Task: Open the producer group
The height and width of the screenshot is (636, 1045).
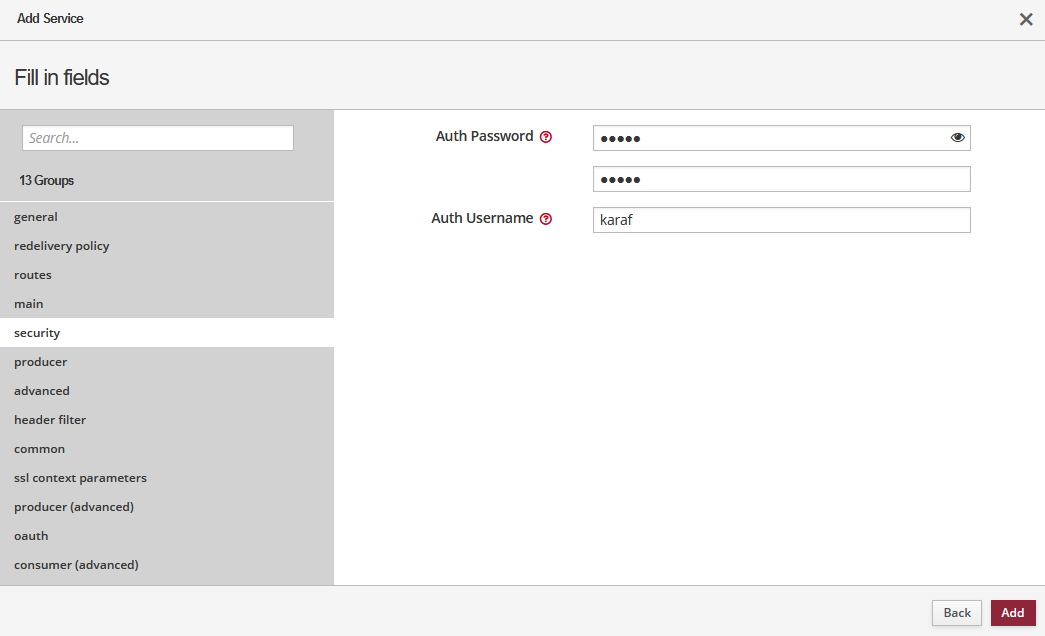Action: 40,362
